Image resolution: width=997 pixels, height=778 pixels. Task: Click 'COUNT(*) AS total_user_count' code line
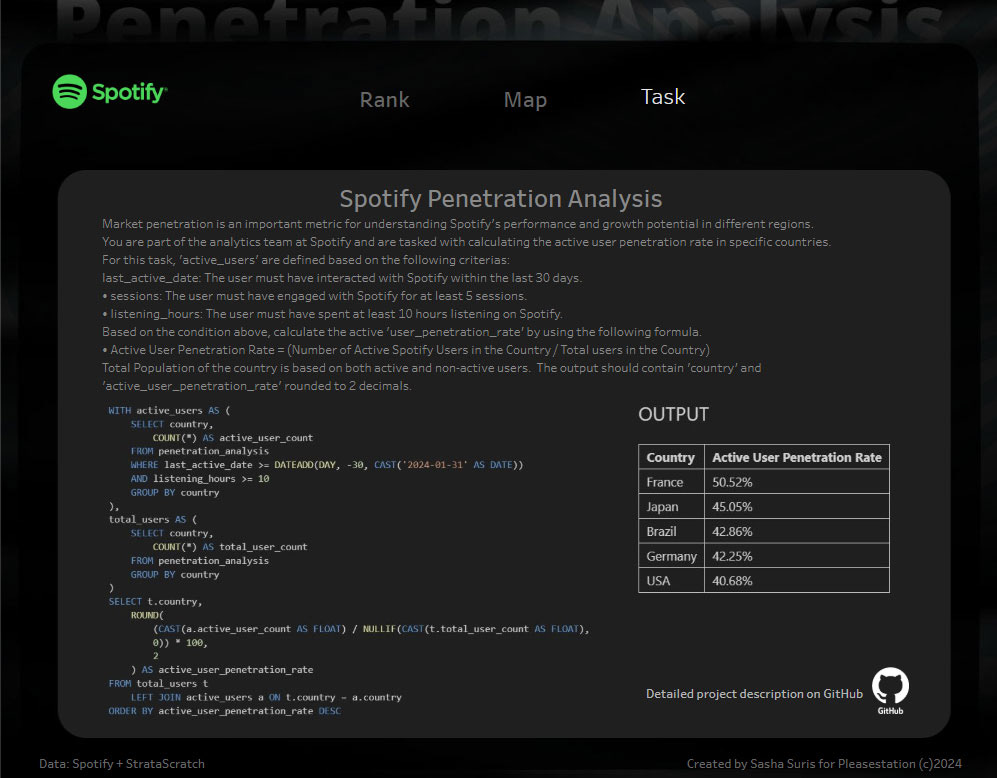pyautogui.click(x=230, y=547)
